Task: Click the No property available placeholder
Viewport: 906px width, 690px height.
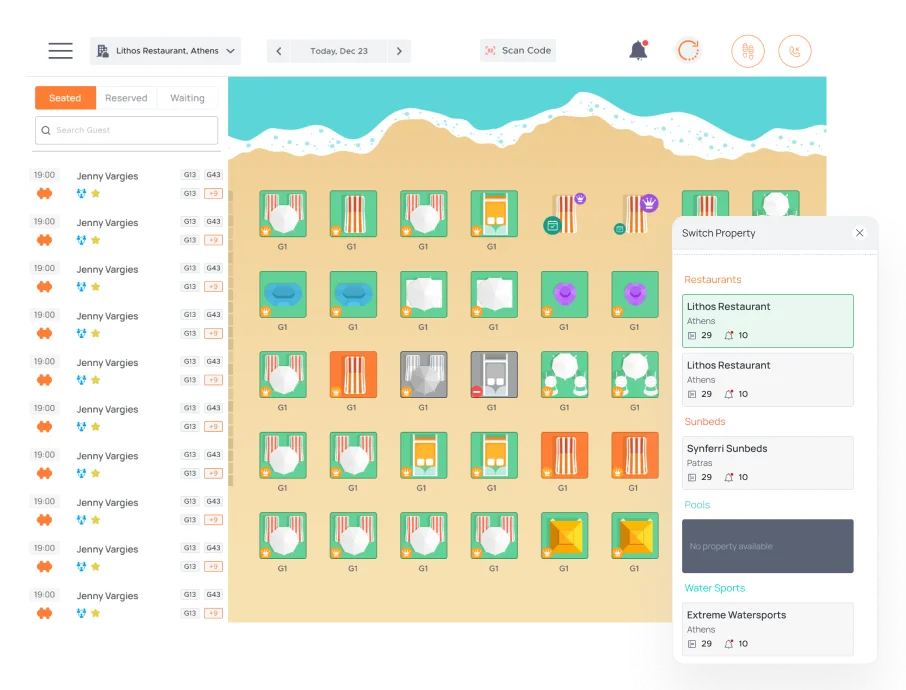Action: (767, 546)
